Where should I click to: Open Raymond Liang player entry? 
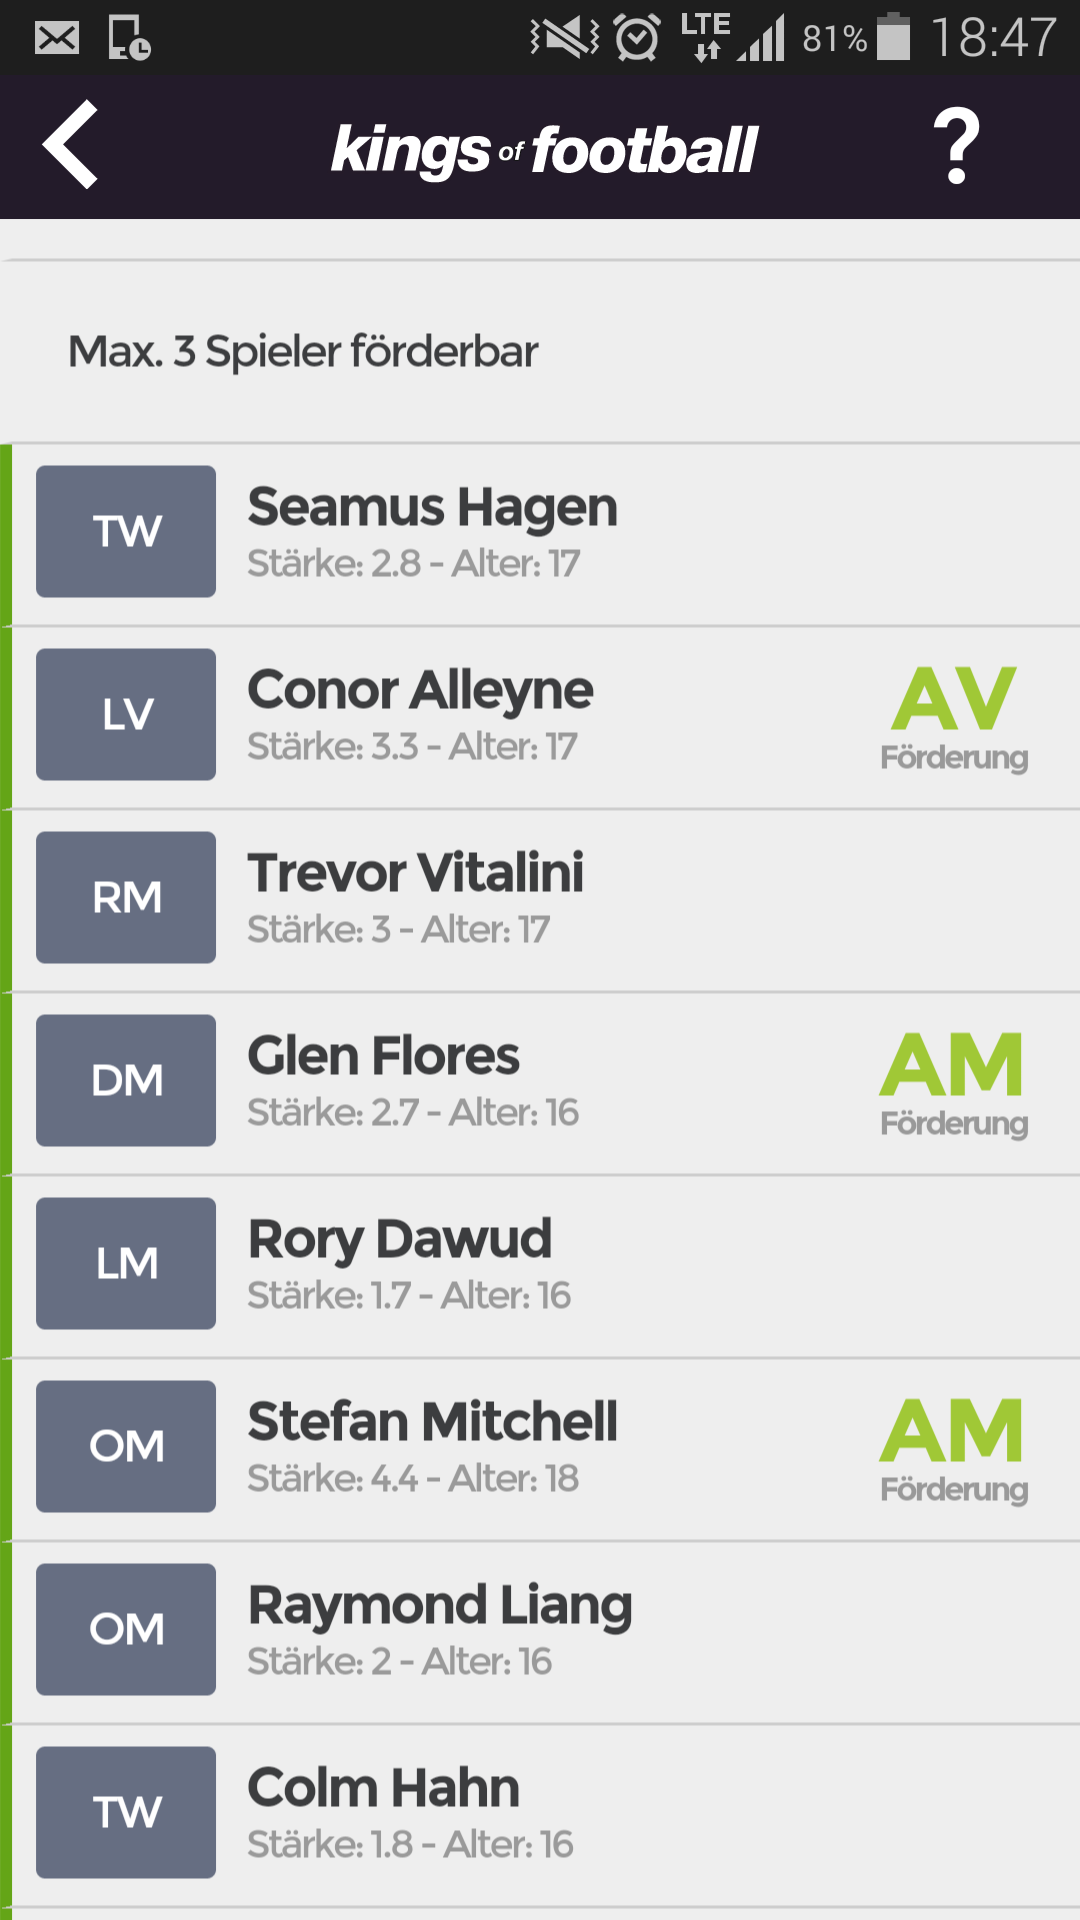coord(540,1633)
